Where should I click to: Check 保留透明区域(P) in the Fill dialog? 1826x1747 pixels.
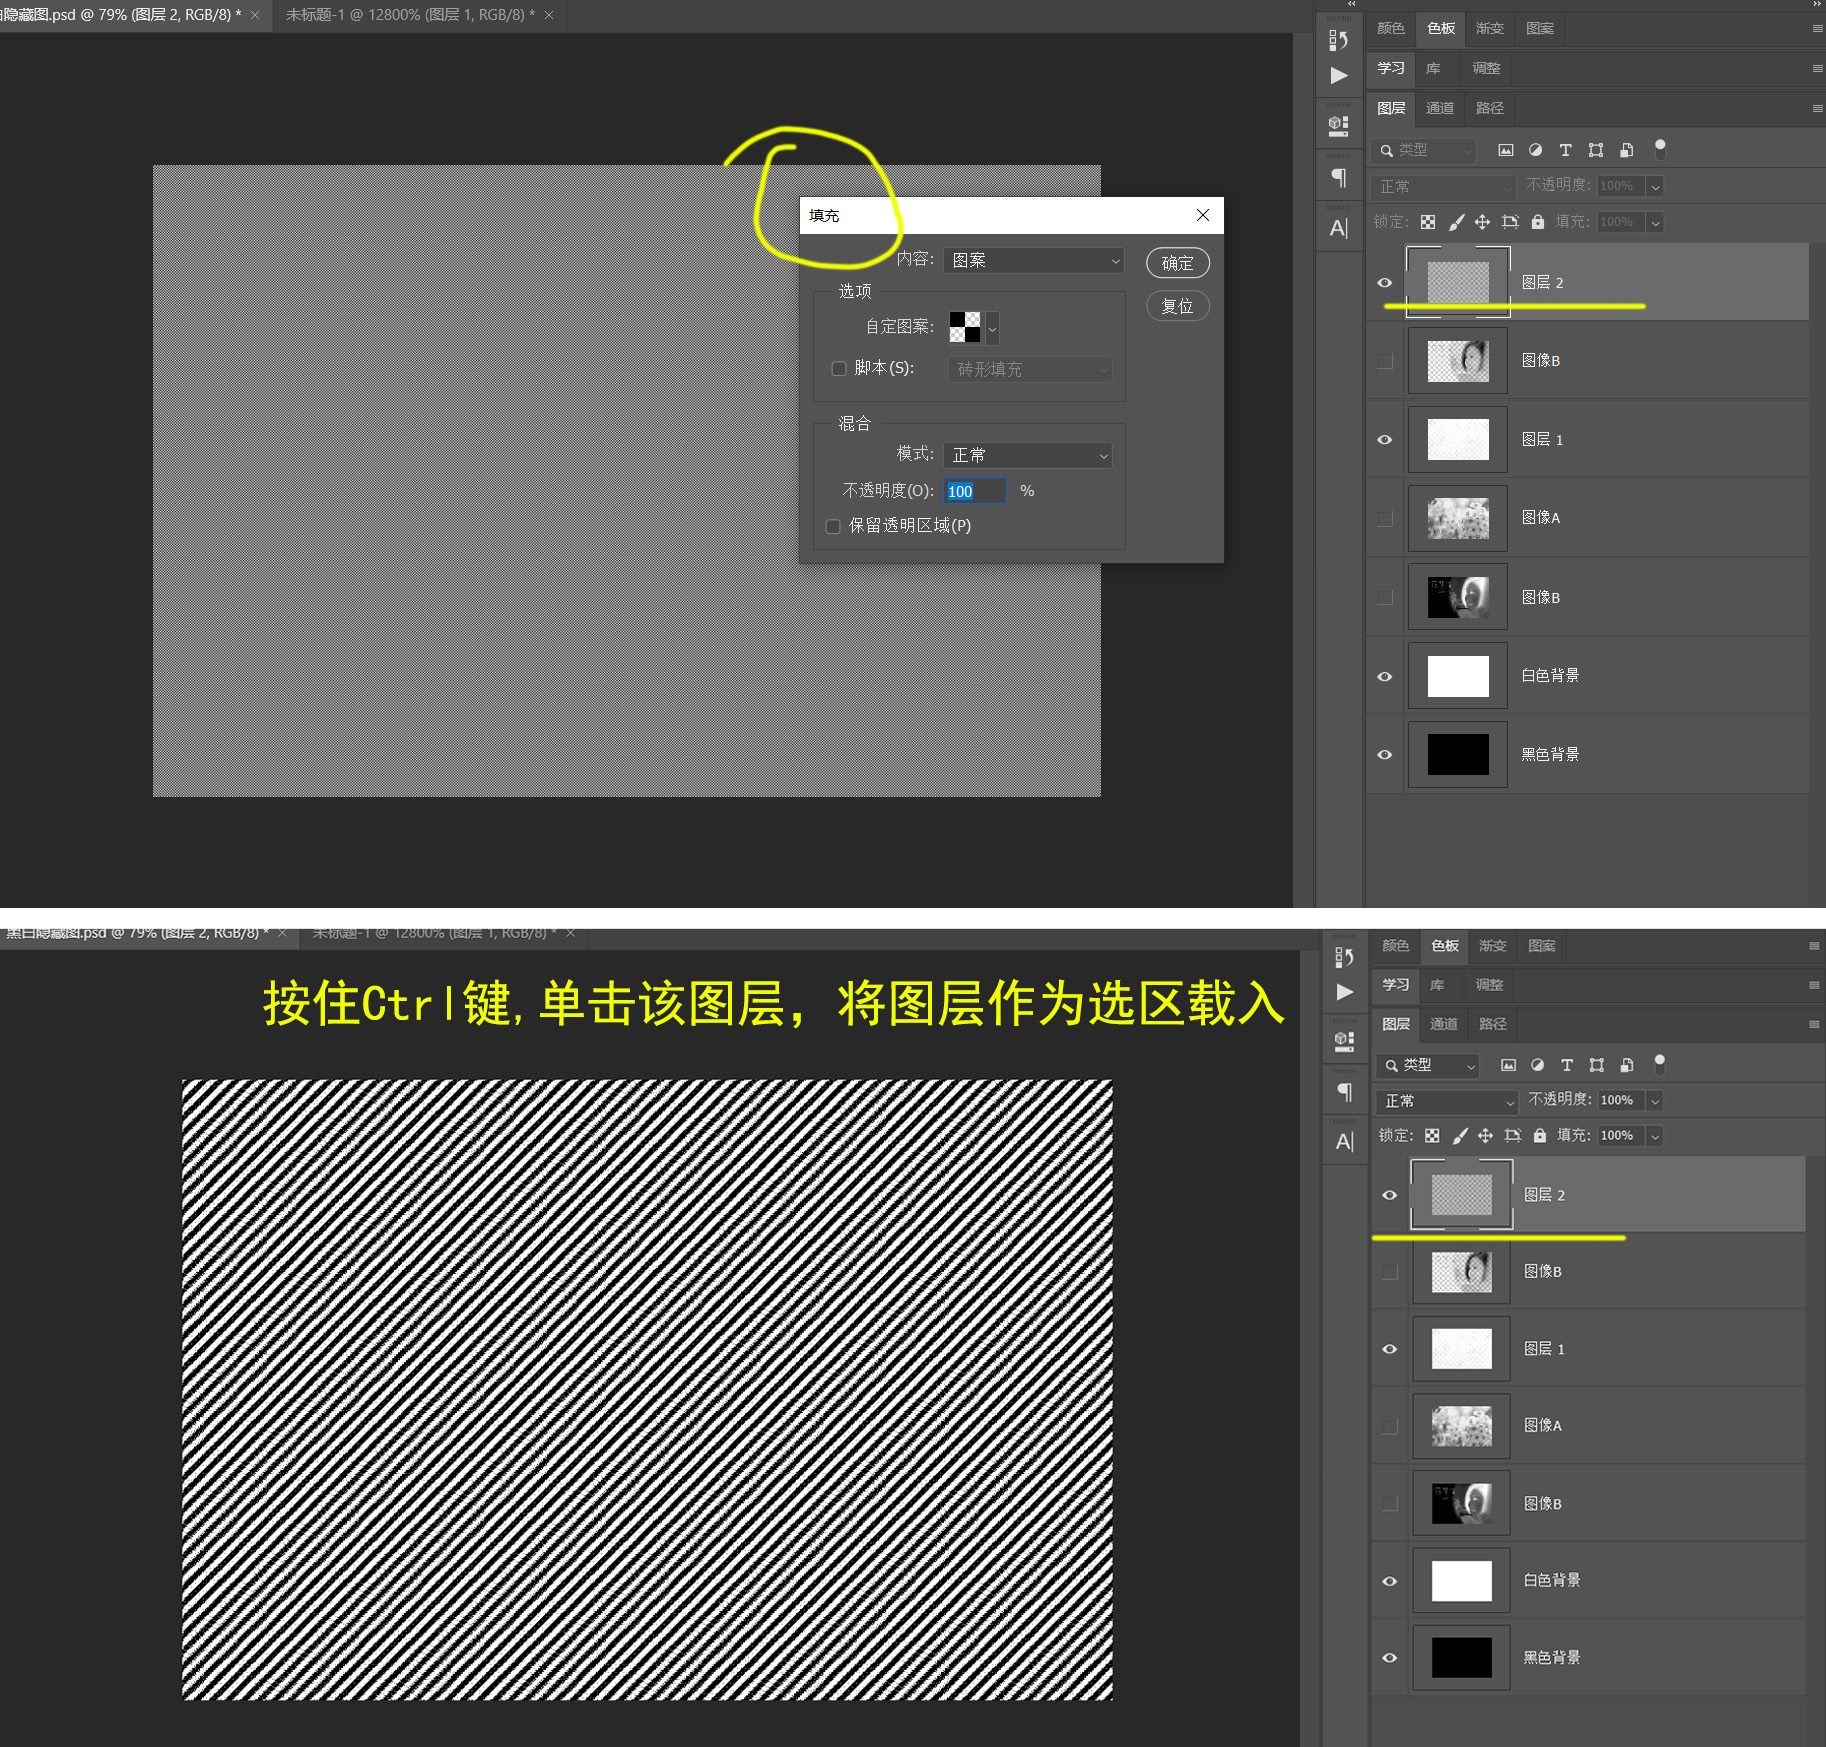pos(832,526)
